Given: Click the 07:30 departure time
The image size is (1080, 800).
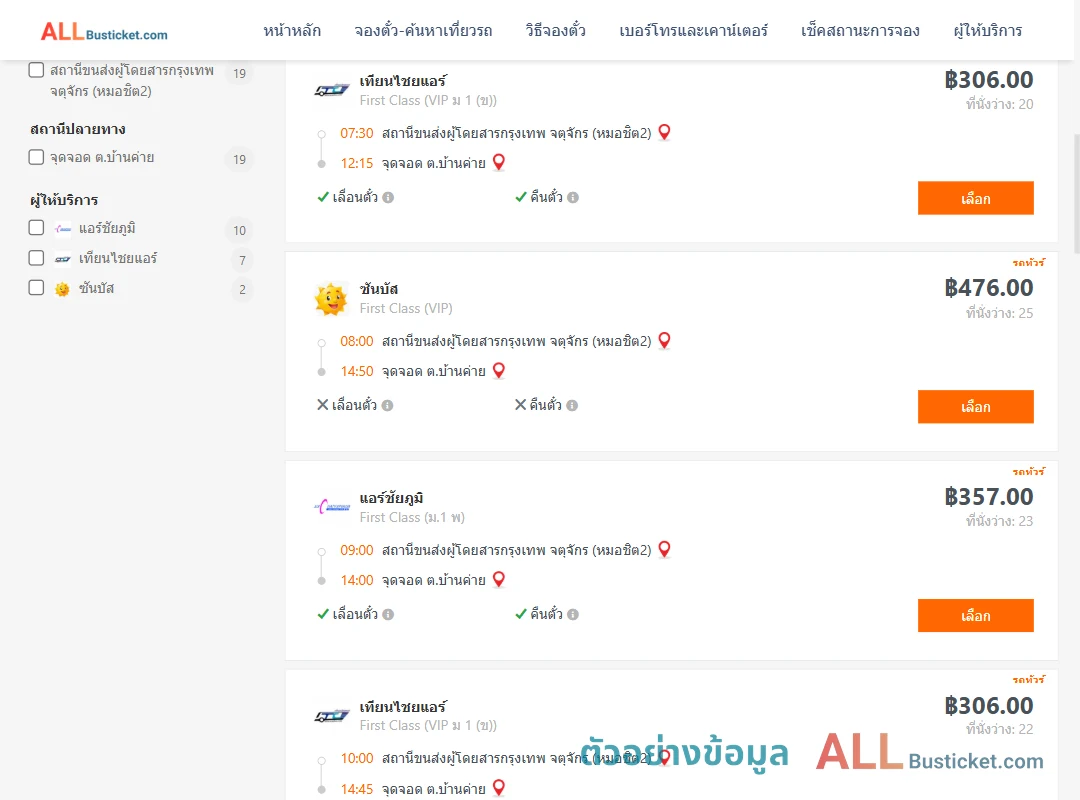Looking at the screenshot, I should point(357,133).
